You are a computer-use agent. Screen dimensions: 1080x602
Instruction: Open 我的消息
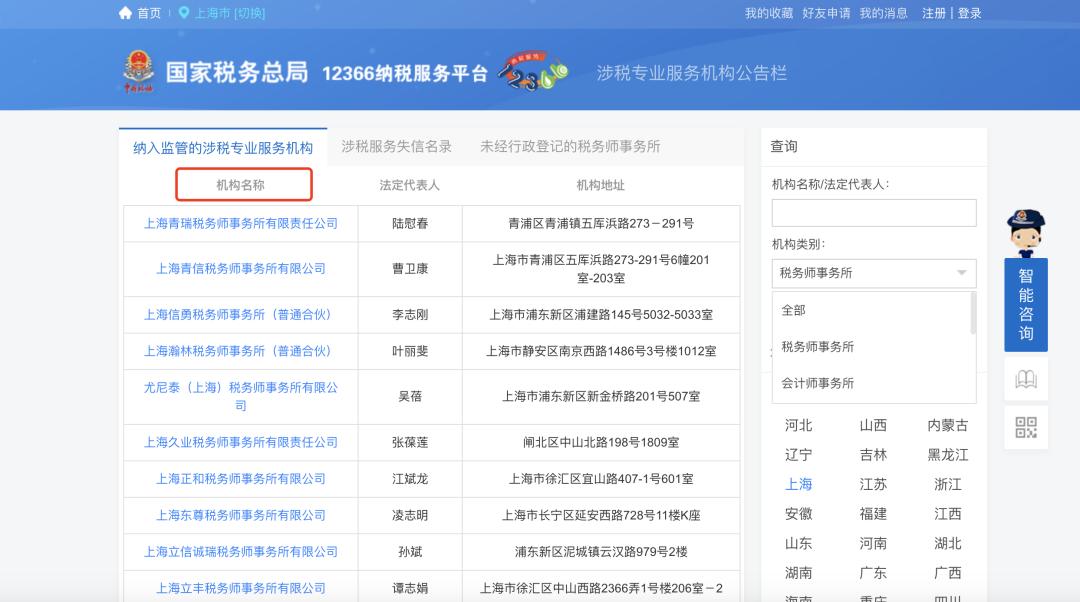pos(884,13)
